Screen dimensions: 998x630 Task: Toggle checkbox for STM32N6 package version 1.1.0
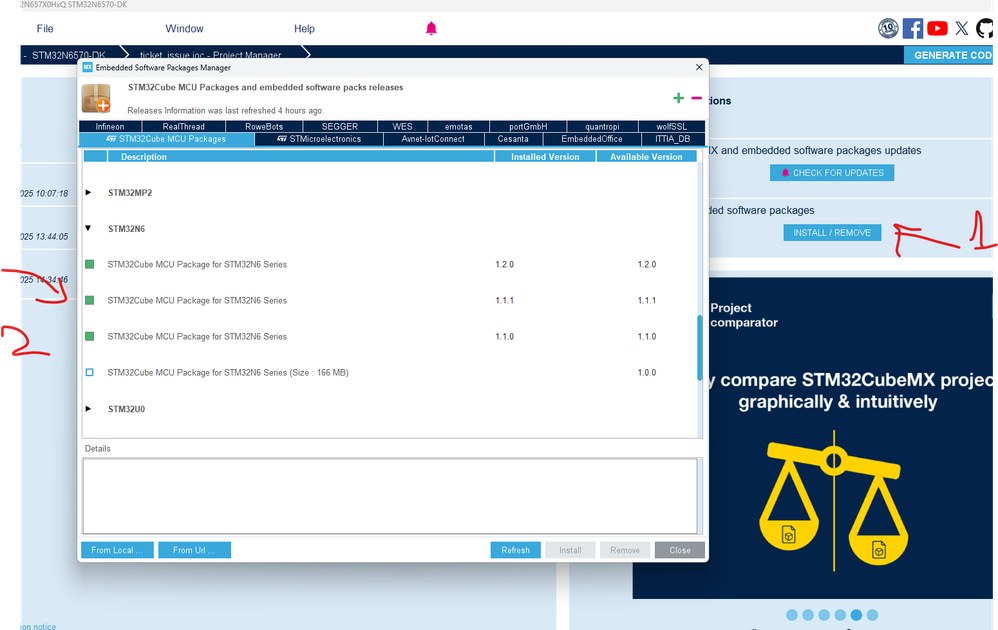[90, 336]
